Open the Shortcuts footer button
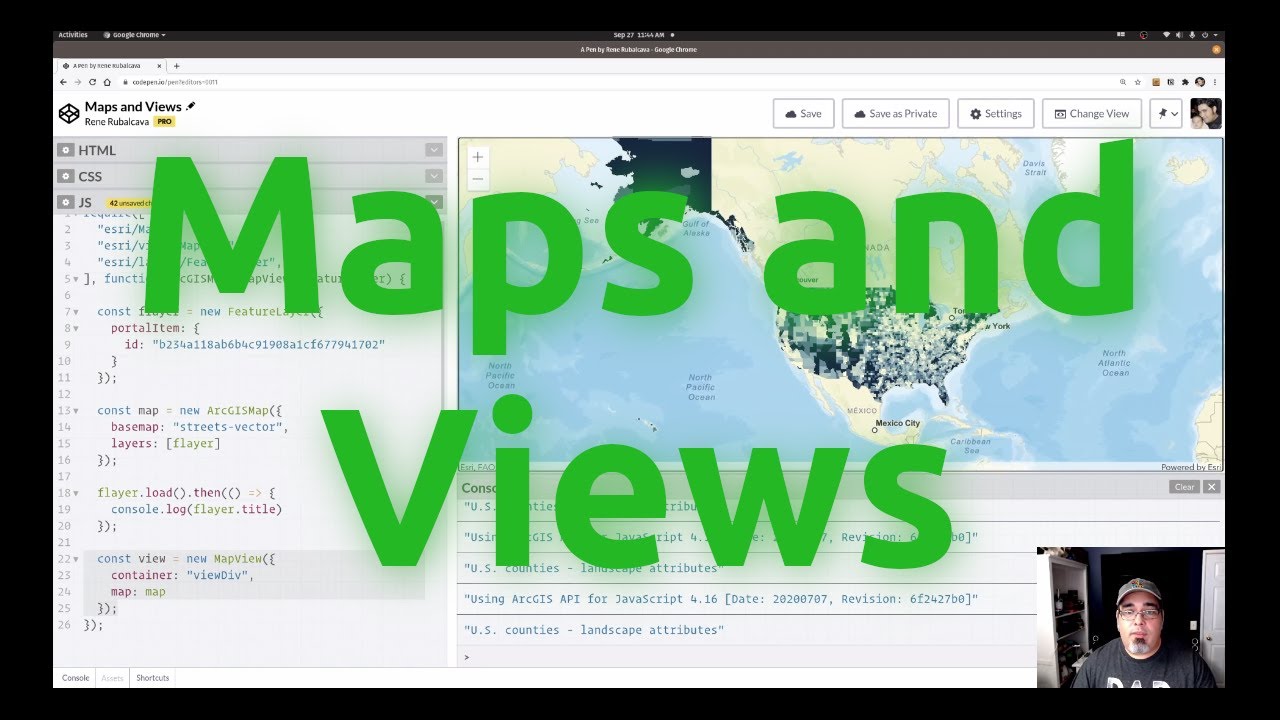This screenshot has width=1280, height=720. tap(153, 678)
